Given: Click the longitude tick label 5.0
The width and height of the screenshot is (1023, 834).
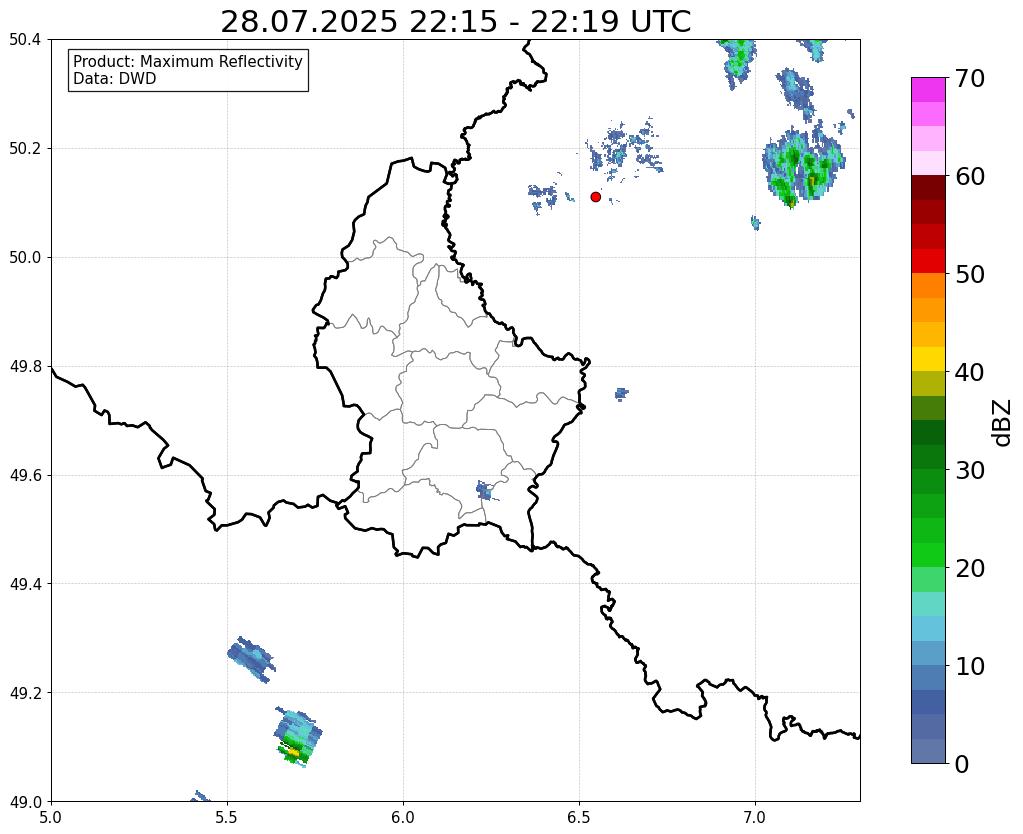Looking at the screenshot, I should [51, 817].
